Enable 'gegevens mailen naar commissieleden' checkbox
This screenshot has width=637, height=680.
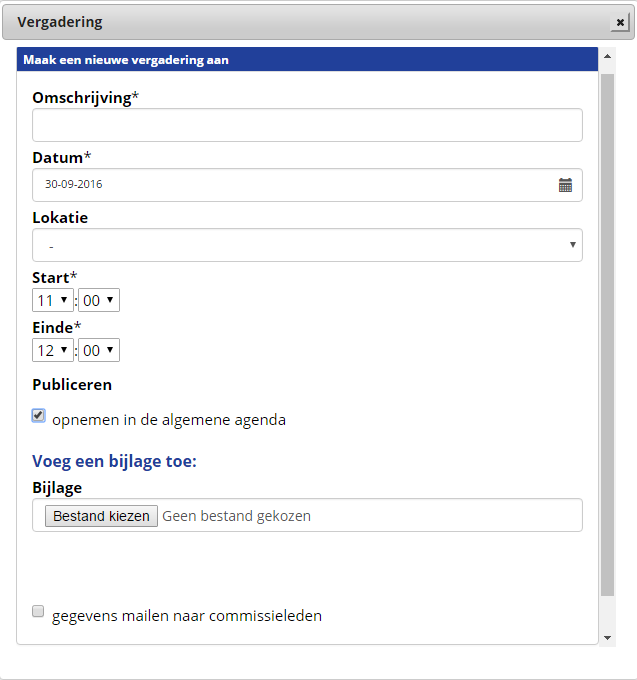pyautogui.click(x=39, y=611)
